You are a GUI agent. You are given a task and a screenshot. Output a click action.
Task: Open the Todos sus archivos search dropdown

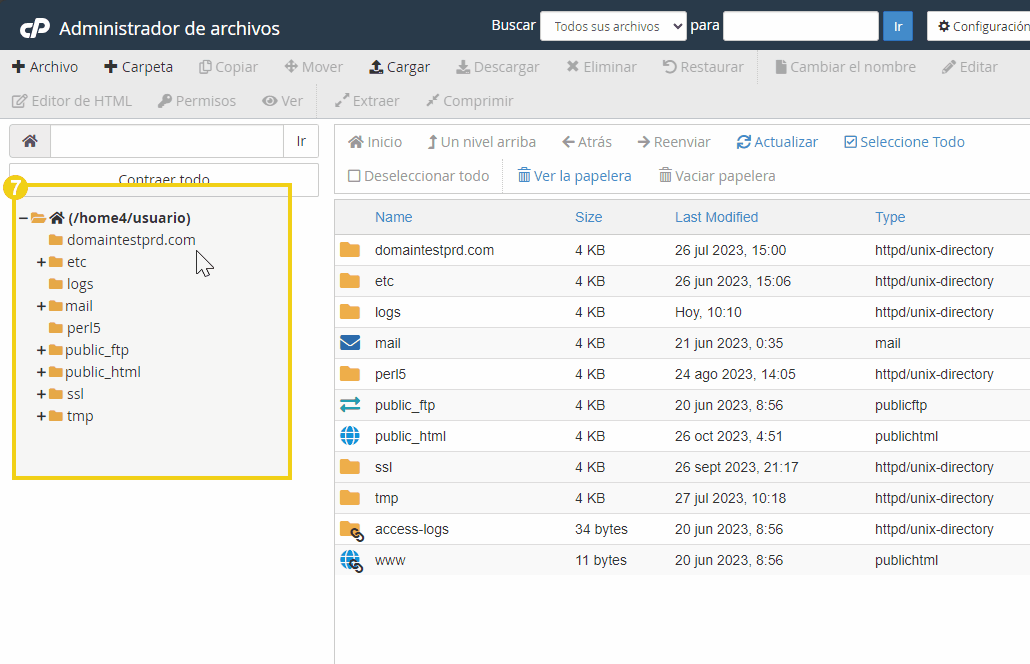pos(613,26)
